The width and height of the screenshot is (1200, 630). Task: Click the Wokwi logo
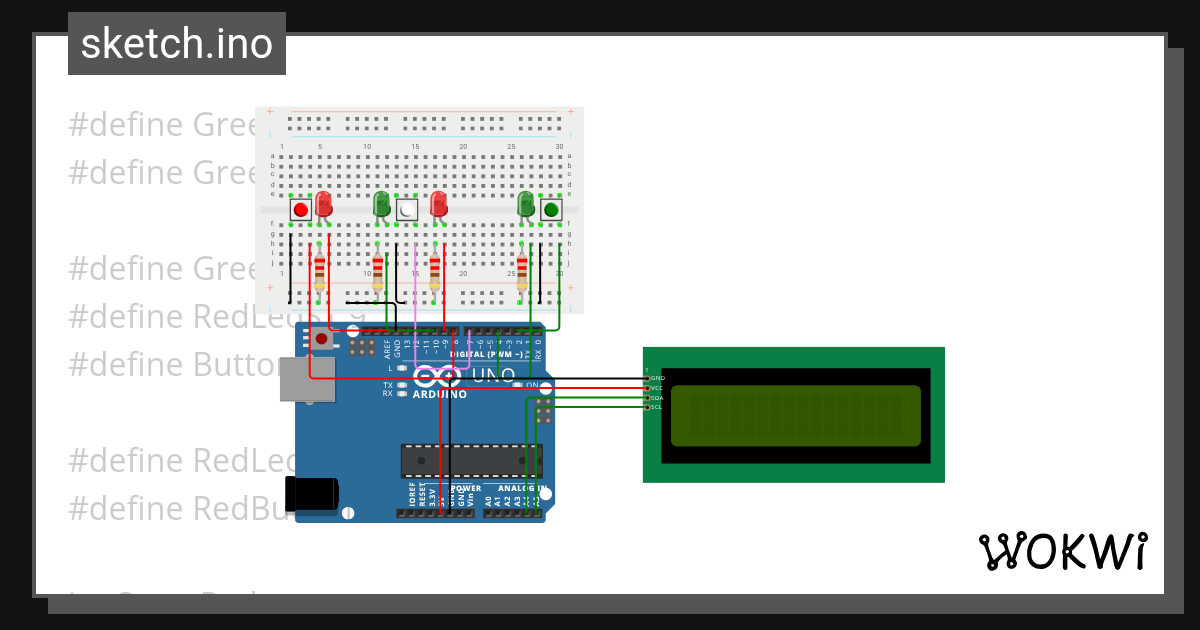click(1063, 551)
